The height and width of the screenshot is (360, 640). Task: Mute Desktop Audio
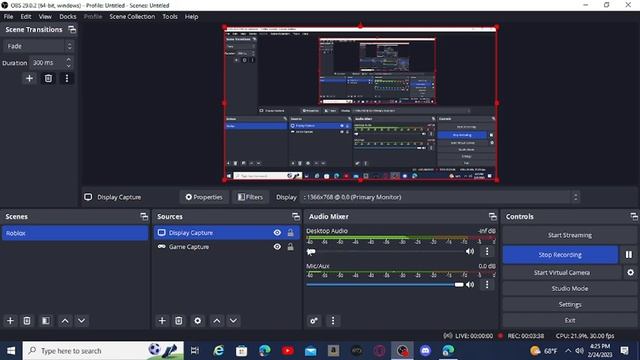[470, 251]
